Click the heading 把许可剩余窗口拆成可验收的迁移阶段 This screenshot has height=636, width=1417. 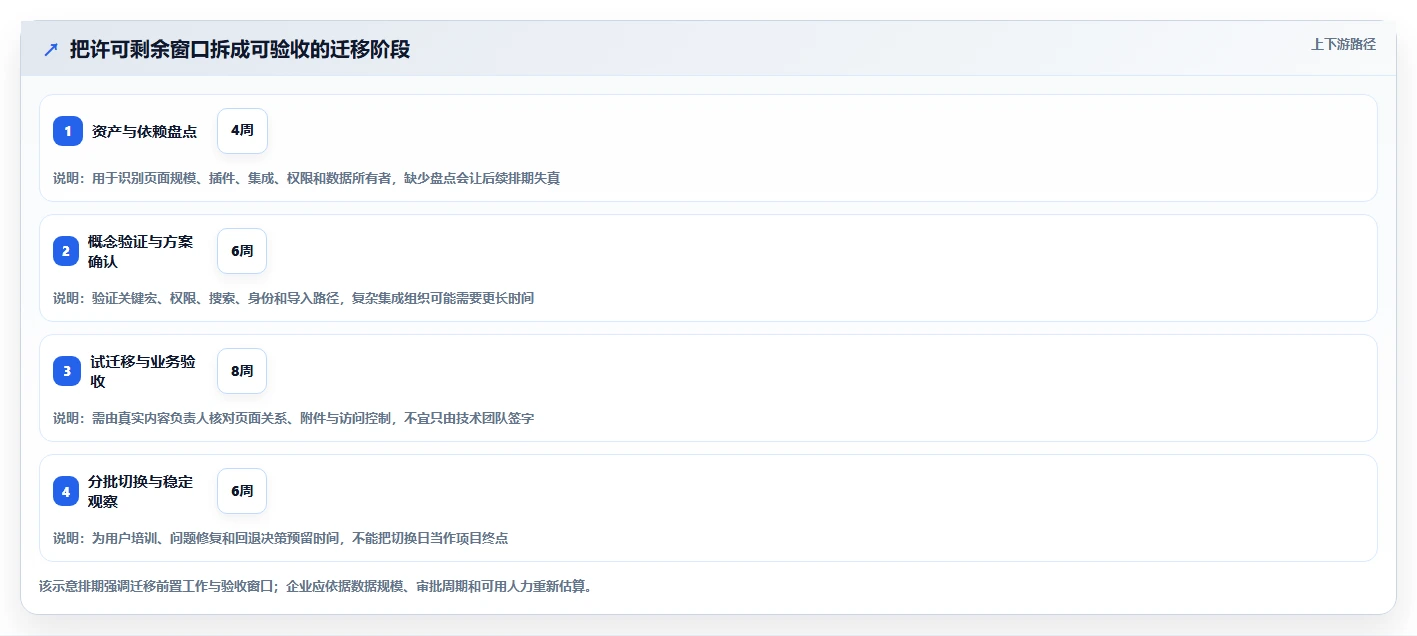pyautogui.click(x=240, y=49)
